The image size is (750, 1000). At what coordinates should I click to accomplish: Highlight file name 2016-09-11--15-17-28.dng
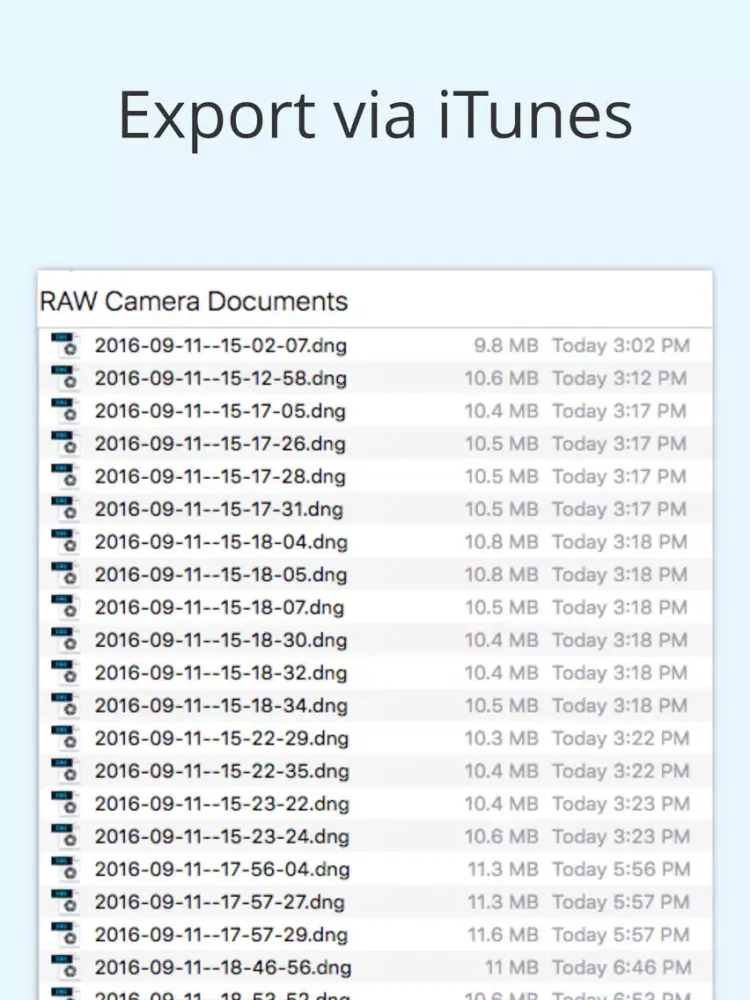pos(220,476)
